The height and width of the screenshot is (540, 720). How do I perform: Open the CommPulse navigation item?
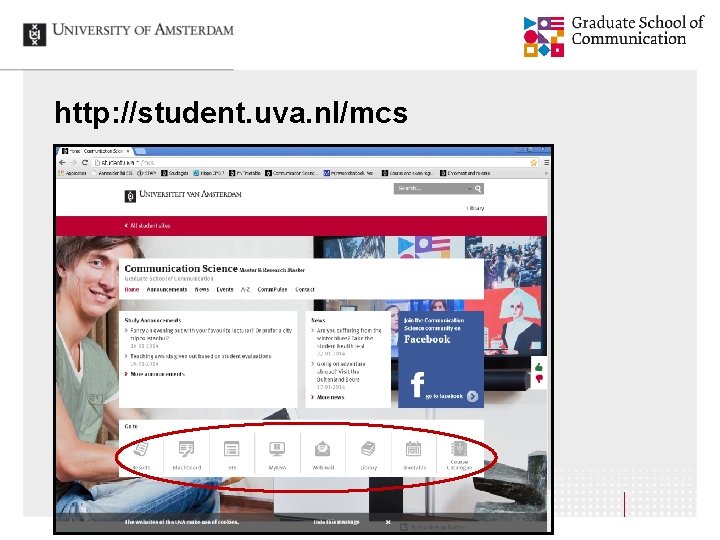272,290
